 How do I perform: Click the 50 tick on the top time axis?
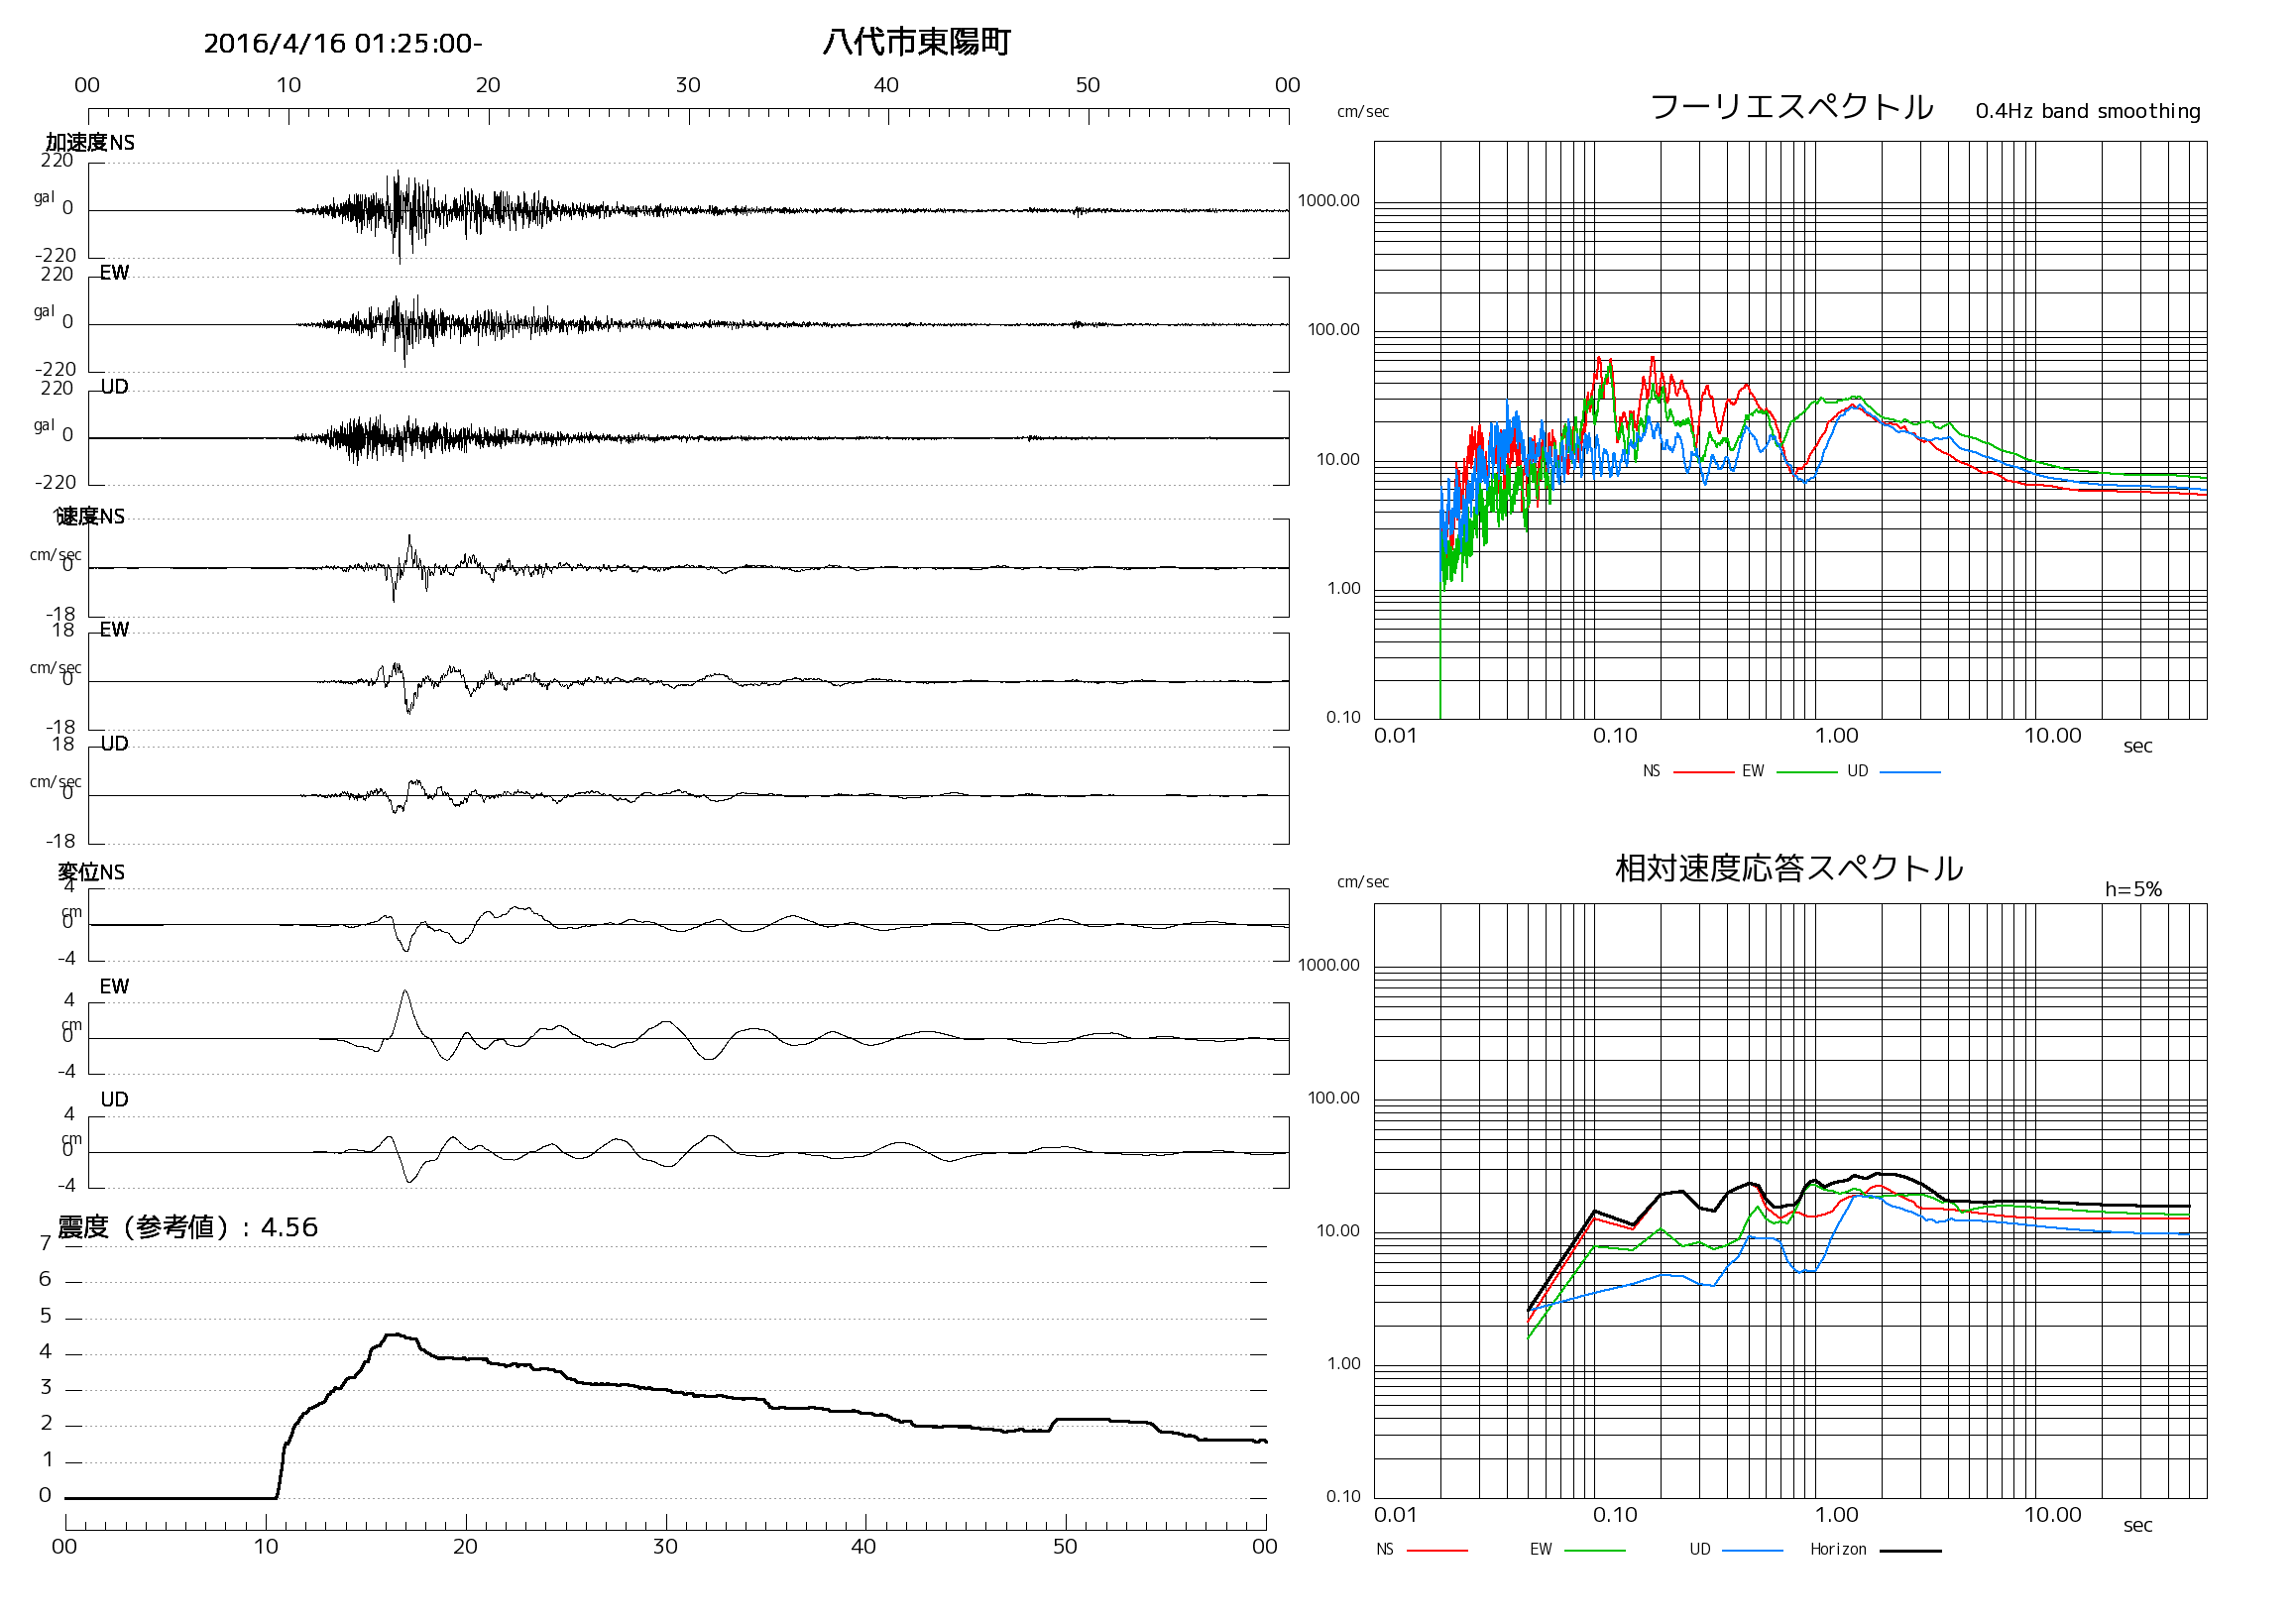1088,85
